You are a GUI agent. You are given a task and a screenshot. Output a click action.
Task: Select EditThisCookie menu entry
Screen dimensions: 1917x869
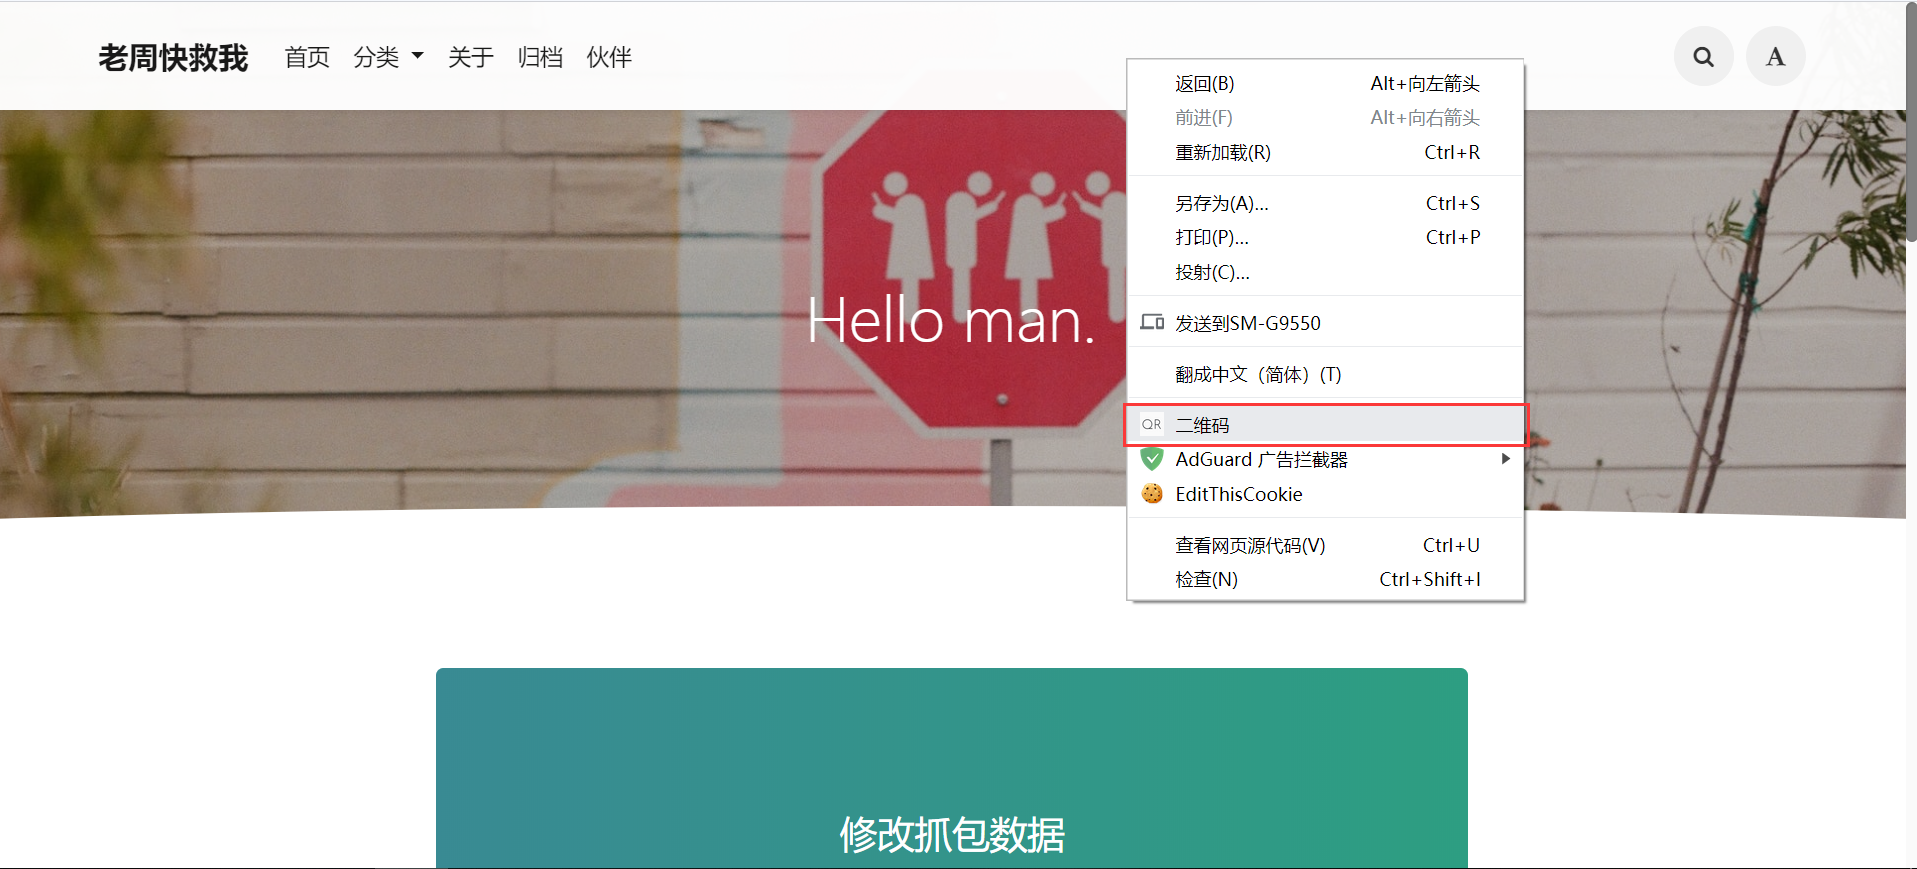(1325, 494)
